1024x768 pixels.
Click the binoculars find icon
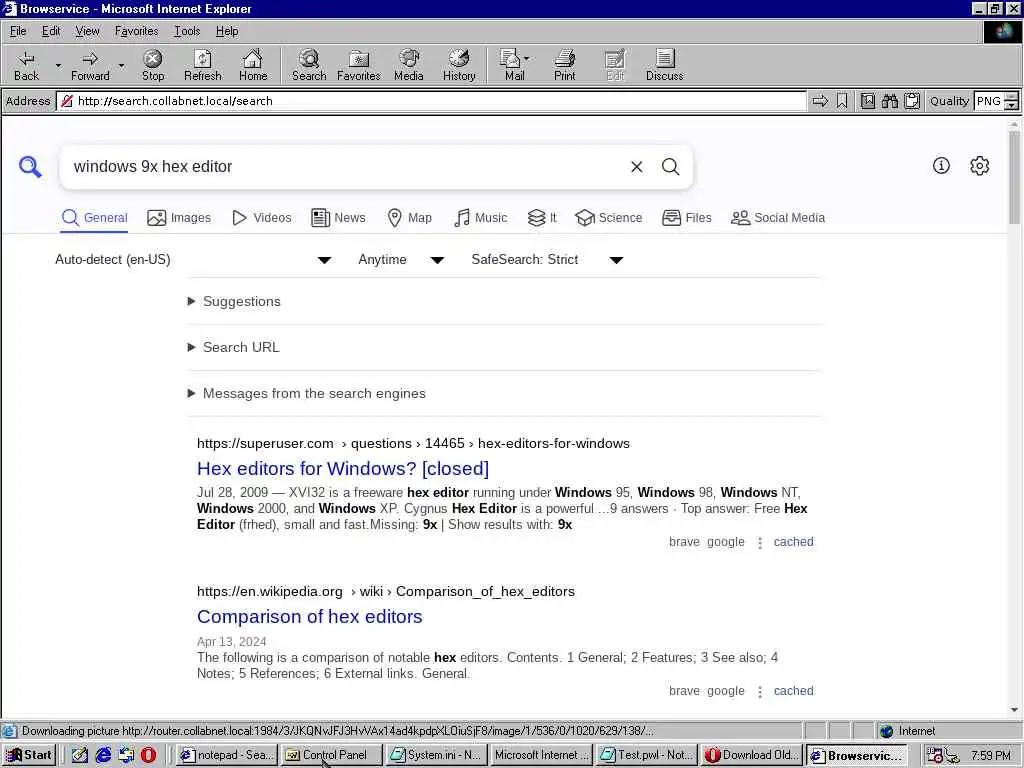point(889,101)
